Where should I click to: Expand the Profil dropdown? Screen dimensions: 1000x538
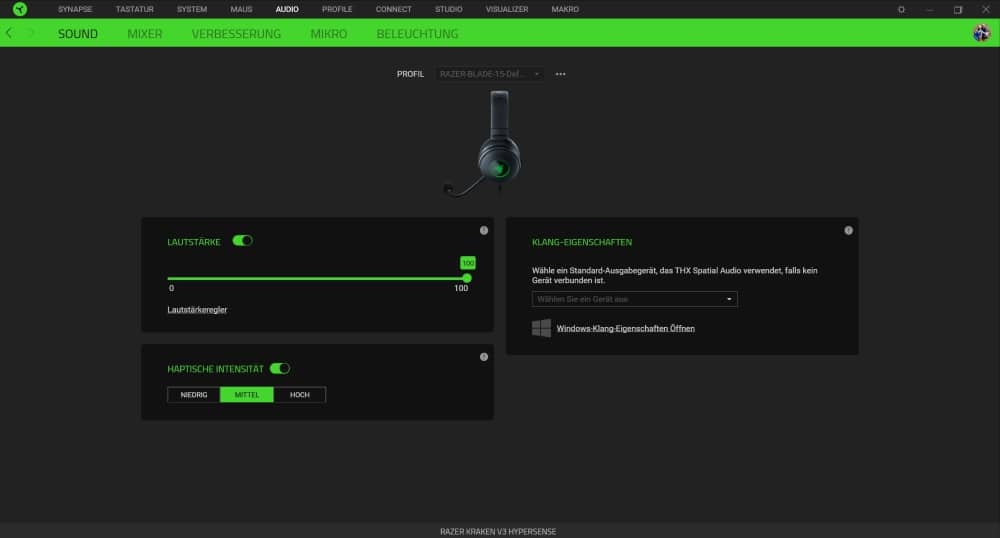tap(490, 74)
